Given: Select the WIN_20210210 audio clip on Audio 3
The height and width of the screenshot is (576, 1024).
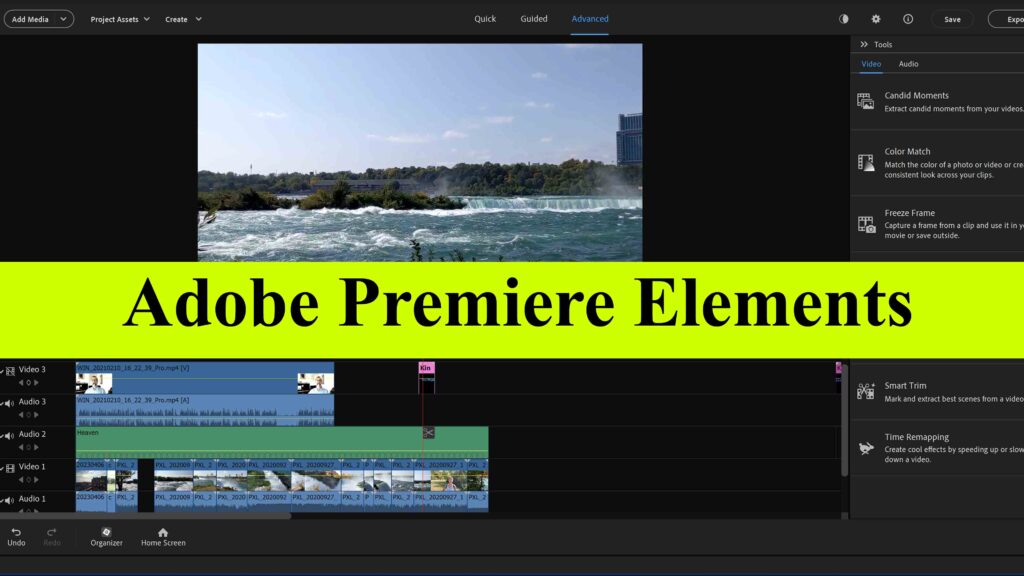Looking at the screenshot, I should (x=205, y=410).
